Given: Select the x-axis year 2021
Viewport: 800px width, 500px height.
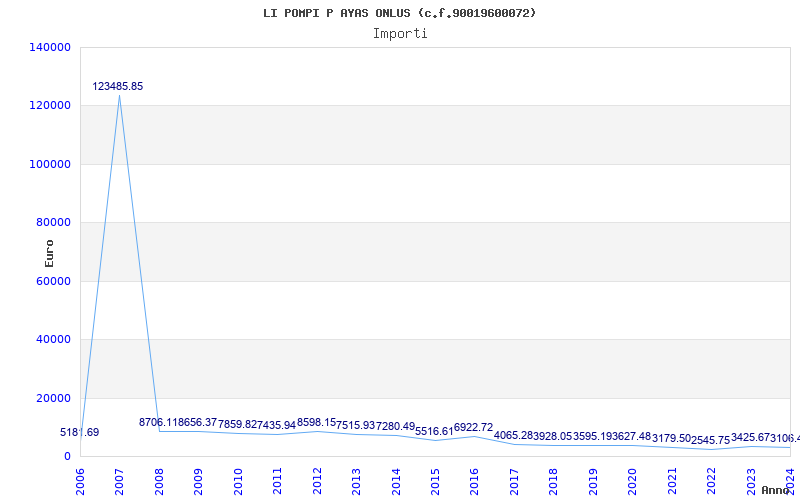Looking at the screenshot, I should click(672, 481).
